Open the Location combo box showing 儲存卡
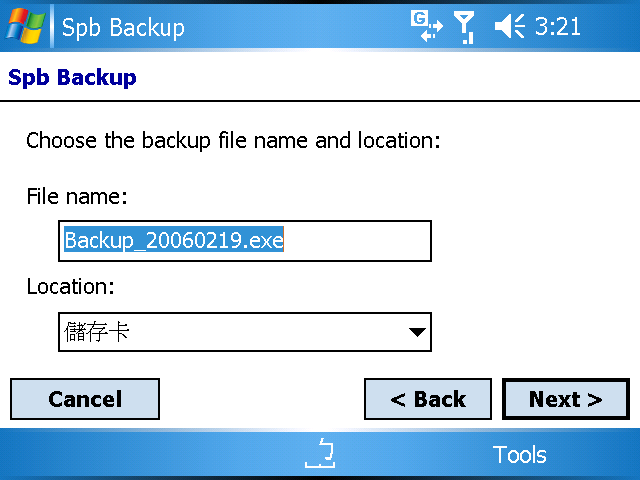The height and width of the screenshot is (480, 640). [245, 332]
